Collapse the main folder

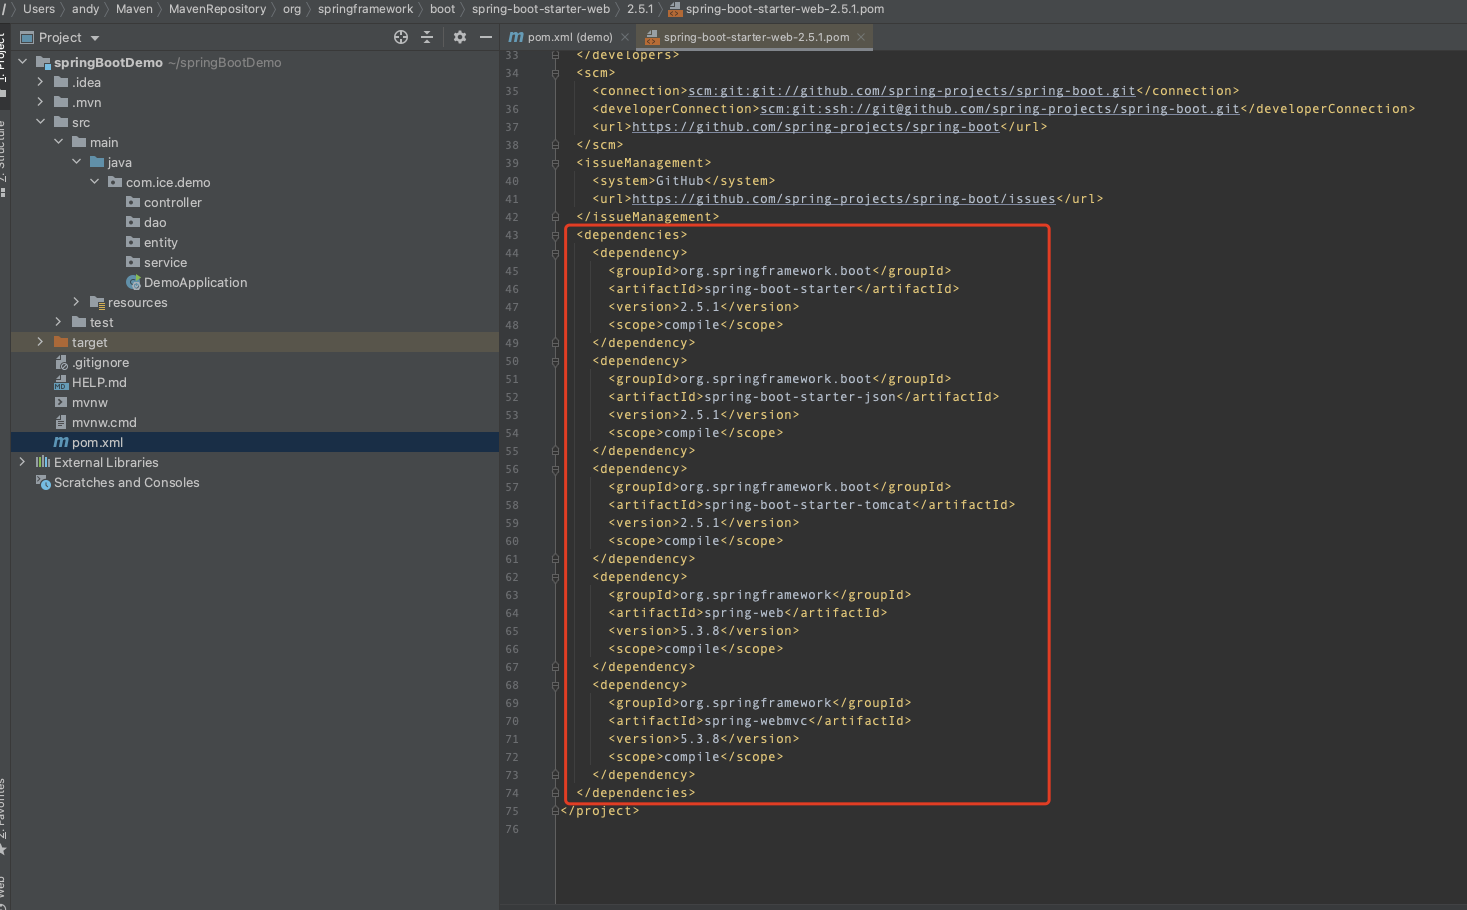(59, 142)
